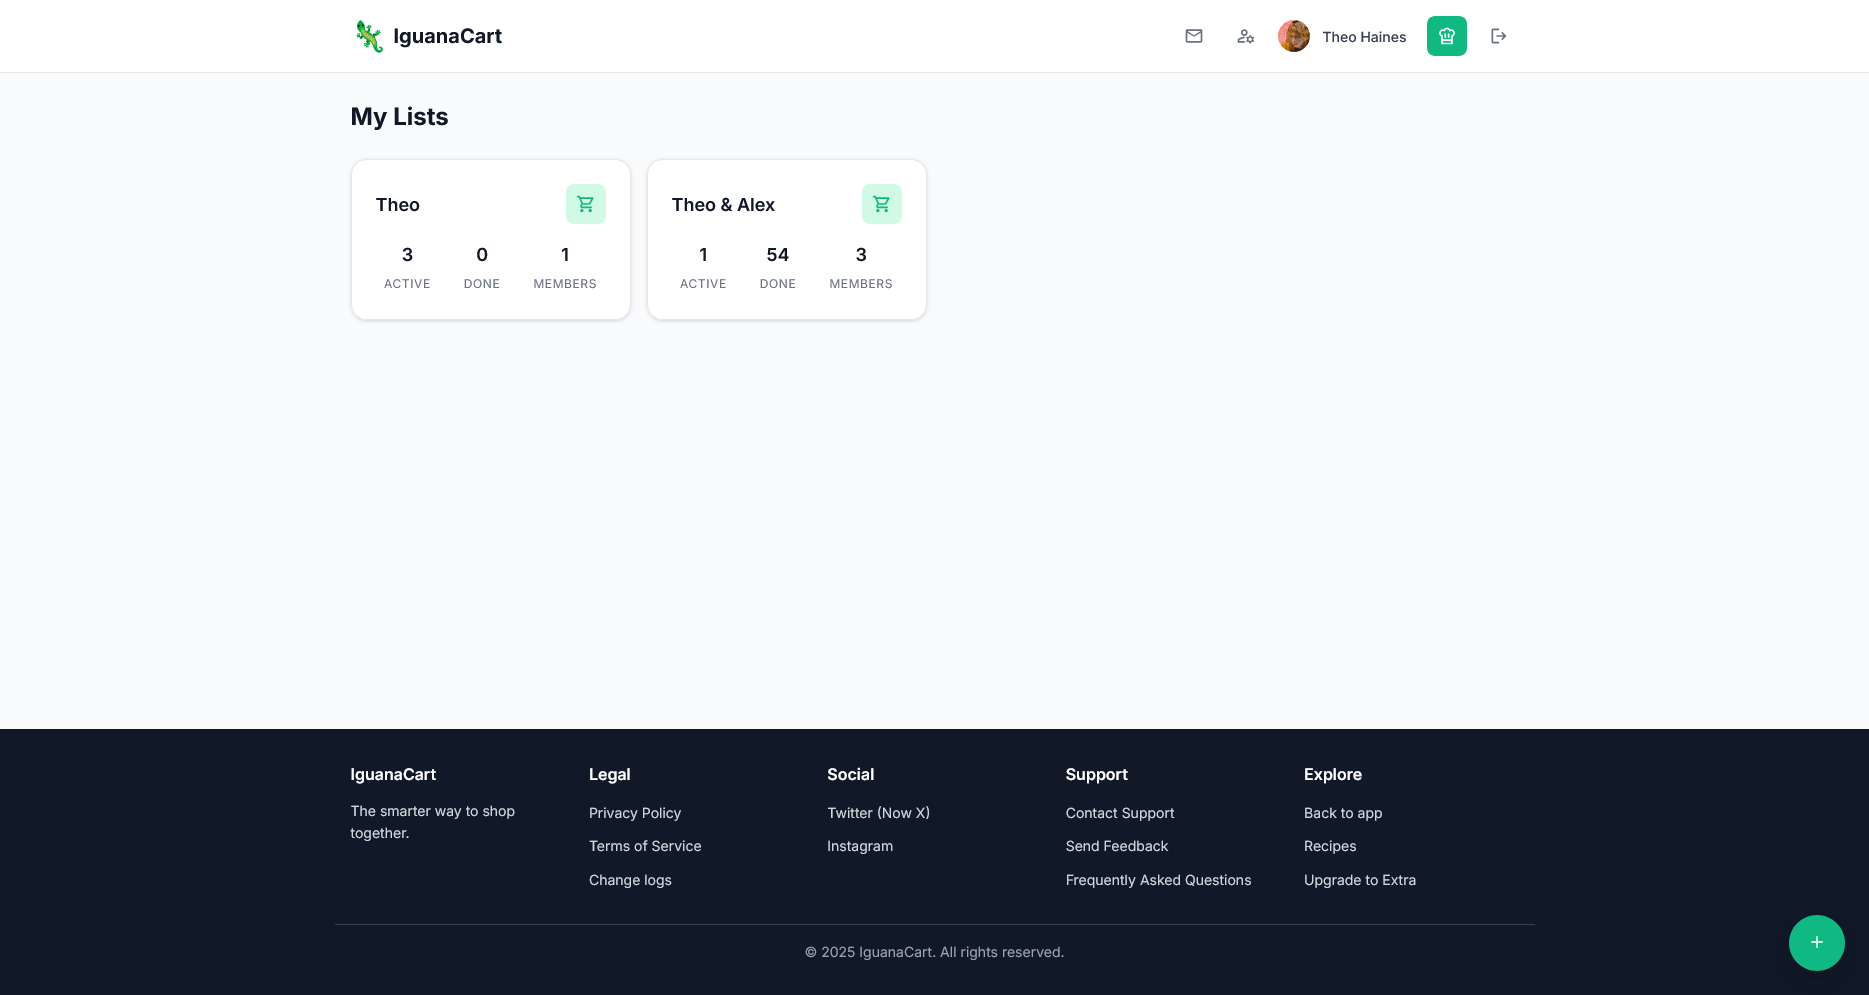This screenshot has width=1869, height=995.
Task: Open the user settings icon
Action: tap(1245, 36)
